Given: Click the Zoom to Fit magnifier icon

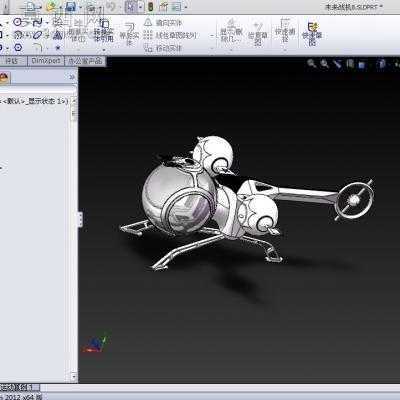Looking at the screenshot, I should tap(312, 63).
